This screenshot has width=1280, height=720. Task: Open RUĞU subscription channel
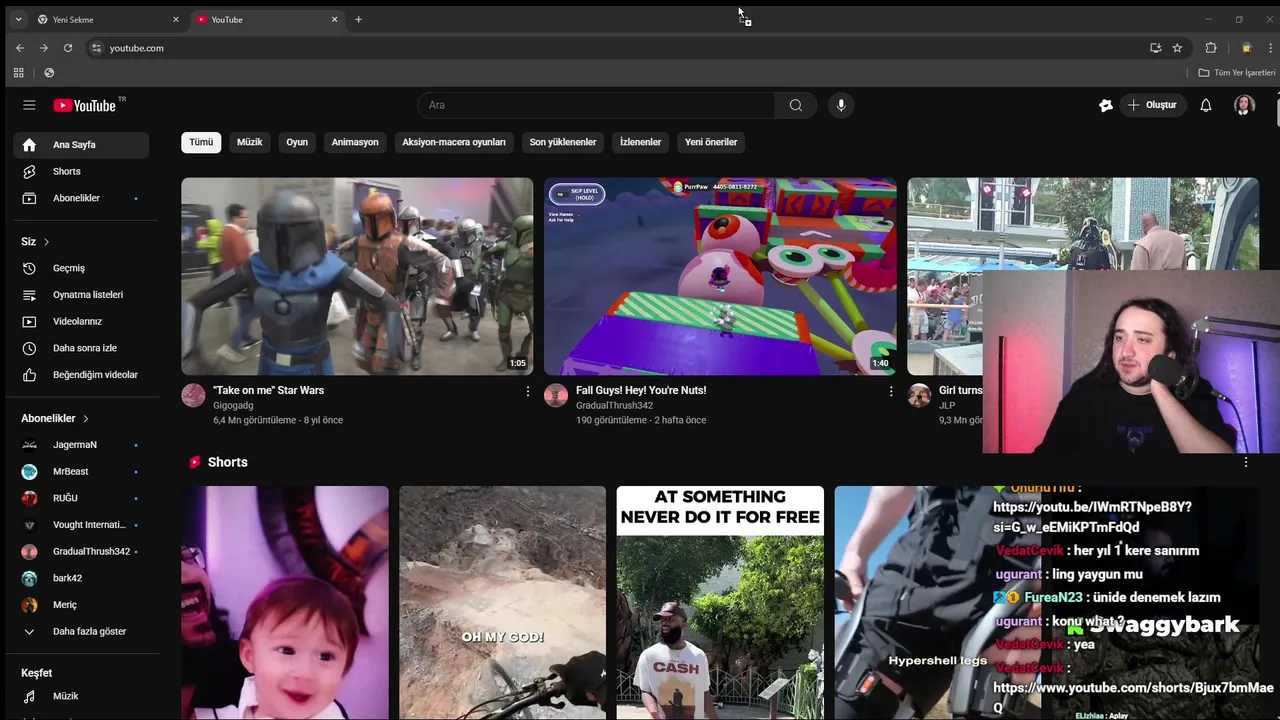81,498
